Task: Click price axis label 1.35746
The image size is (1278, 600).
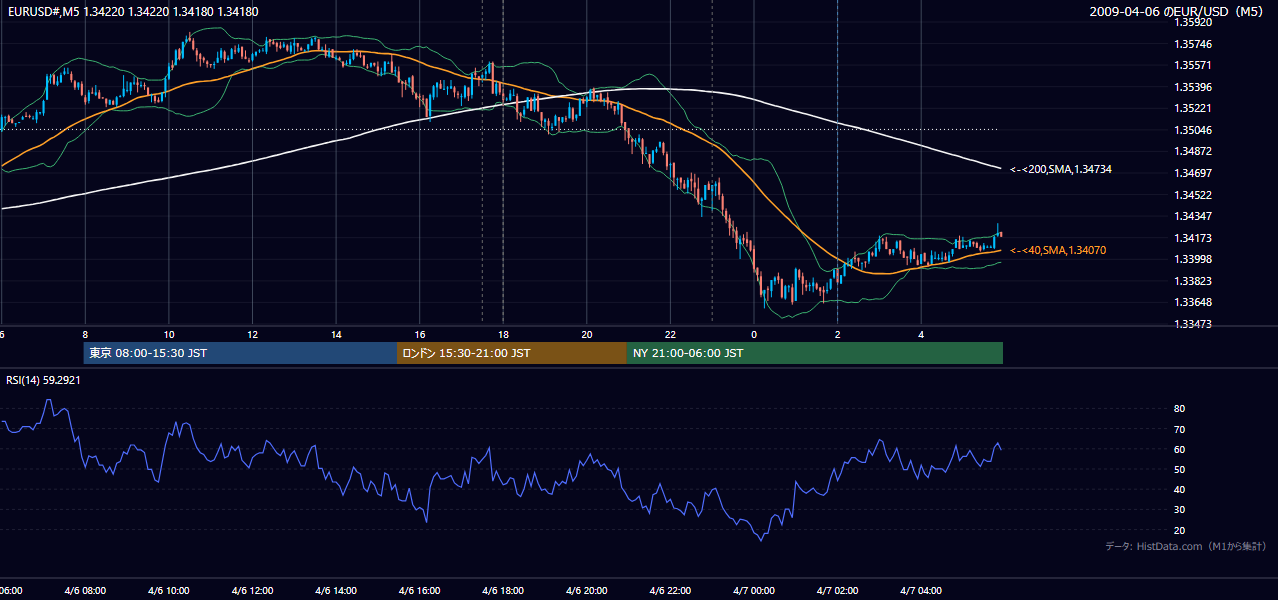Action: pyautogui.click(x=1192, y=44)
